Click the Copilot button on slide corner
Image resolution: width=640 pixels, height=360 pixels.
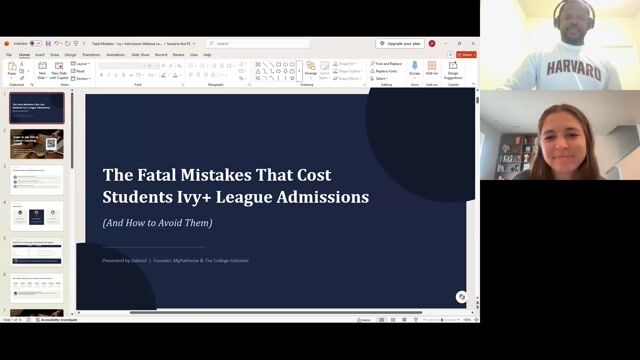461,297
